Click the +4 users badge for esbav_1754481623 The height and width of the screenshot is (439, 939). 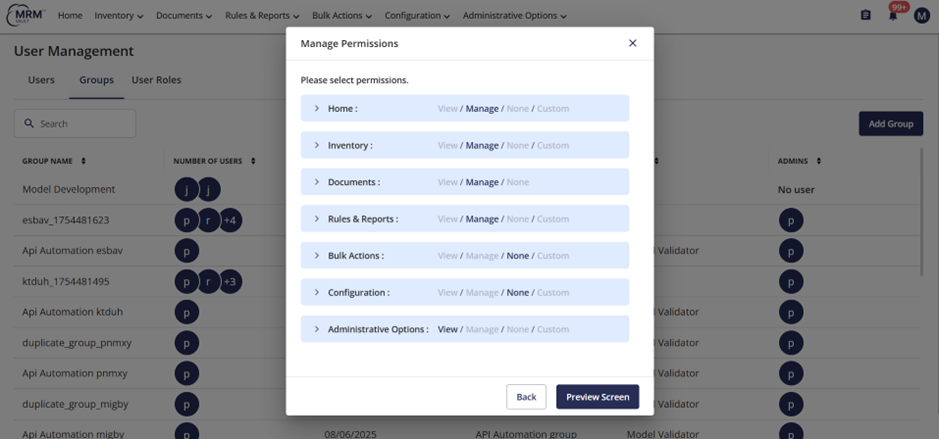point(230,220)
